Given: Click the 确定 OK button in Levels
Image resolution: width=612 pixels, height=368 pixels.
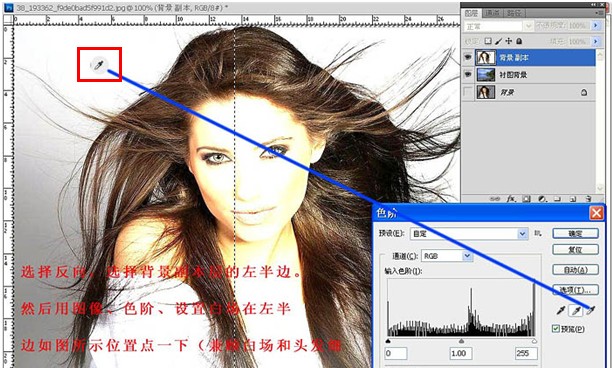Looking at the screenshot, I should tap(575, 233).
